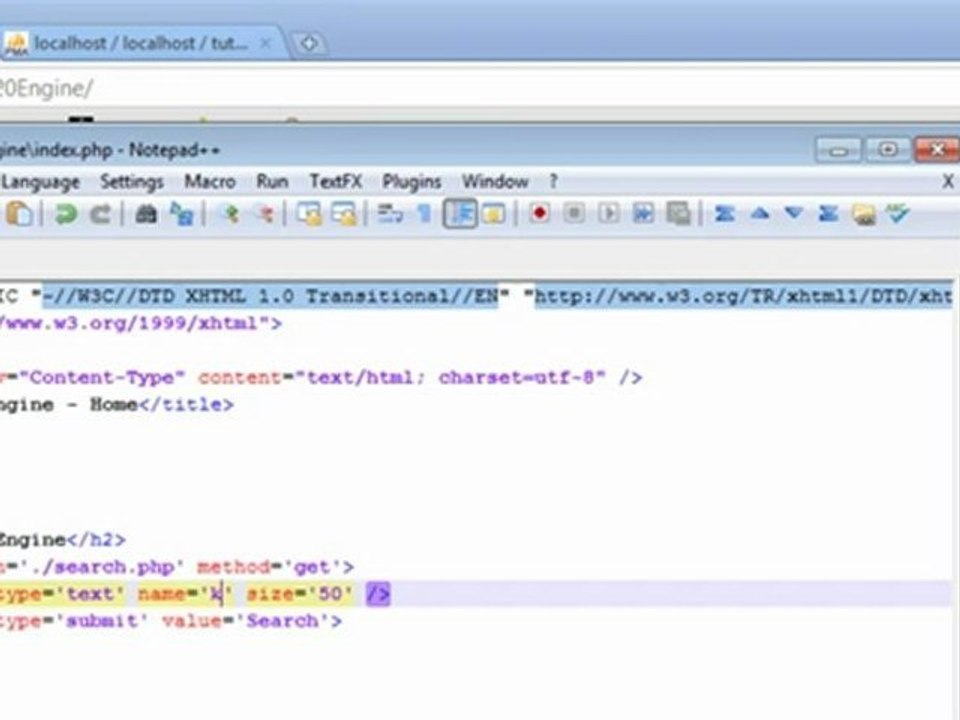Open the Window menu
This screenshot has height=720, width=960.
pos(495,182)
